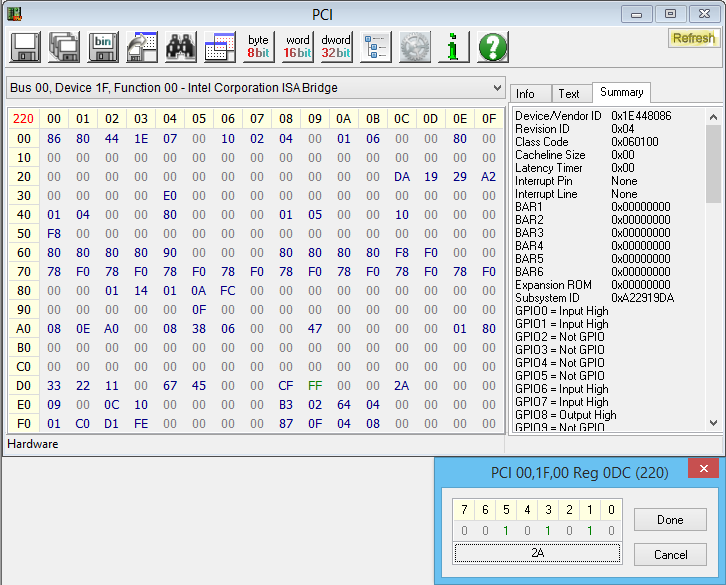
Task: Click the overlapping tables compare icon
Action: 219,47
